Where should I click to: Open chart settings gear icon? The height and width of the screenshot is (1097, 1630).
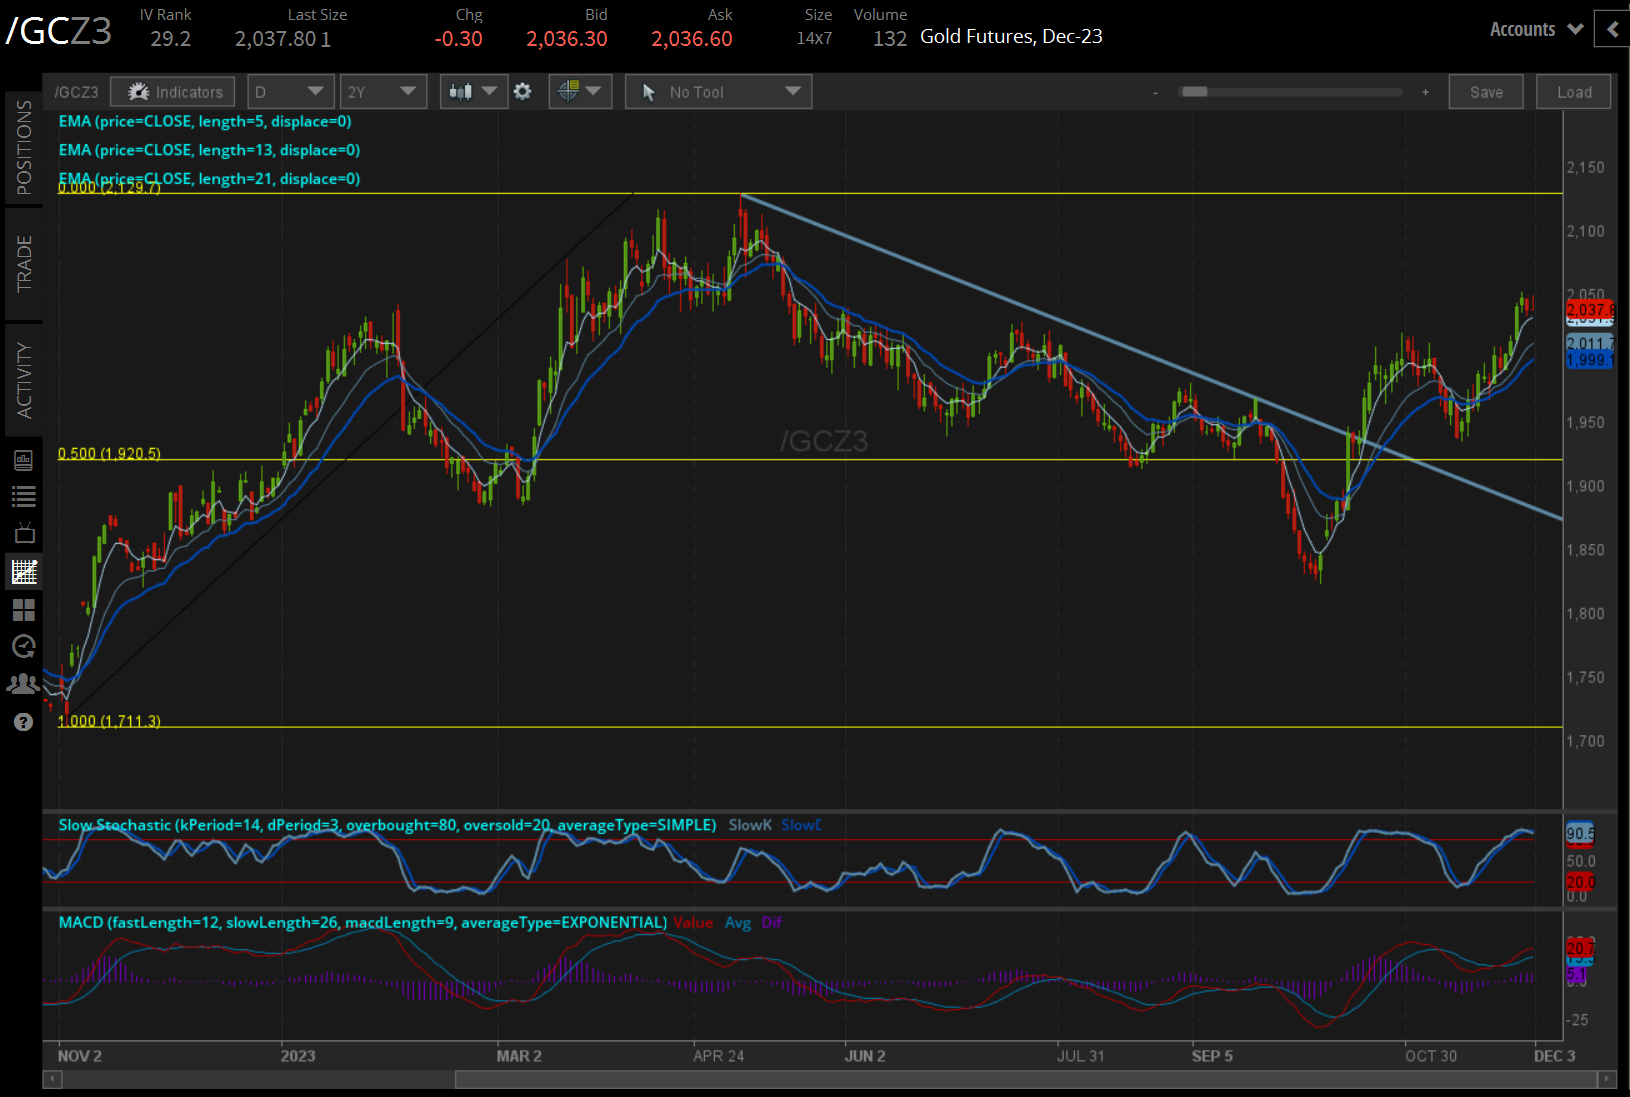[522, 92]
